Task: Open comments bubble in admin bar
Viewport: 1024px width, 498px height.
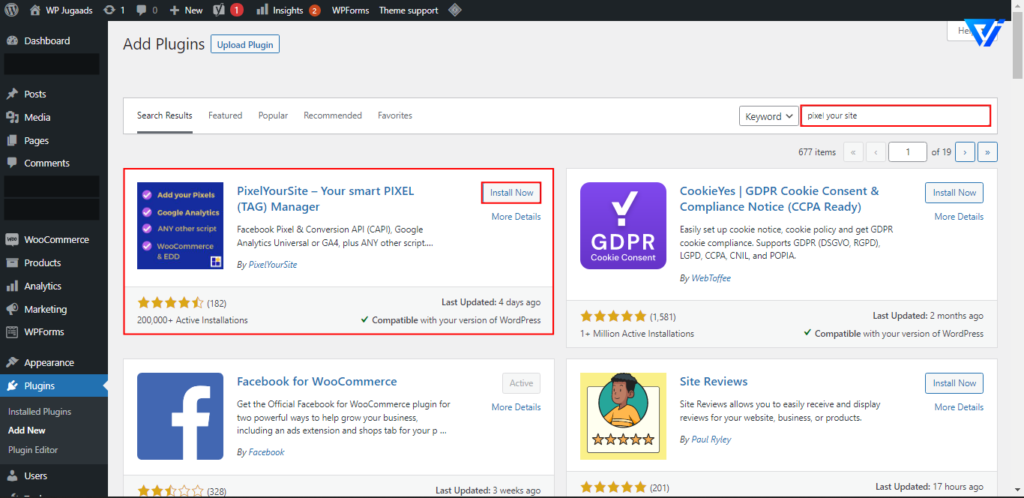Action: (x=147, y=10)
